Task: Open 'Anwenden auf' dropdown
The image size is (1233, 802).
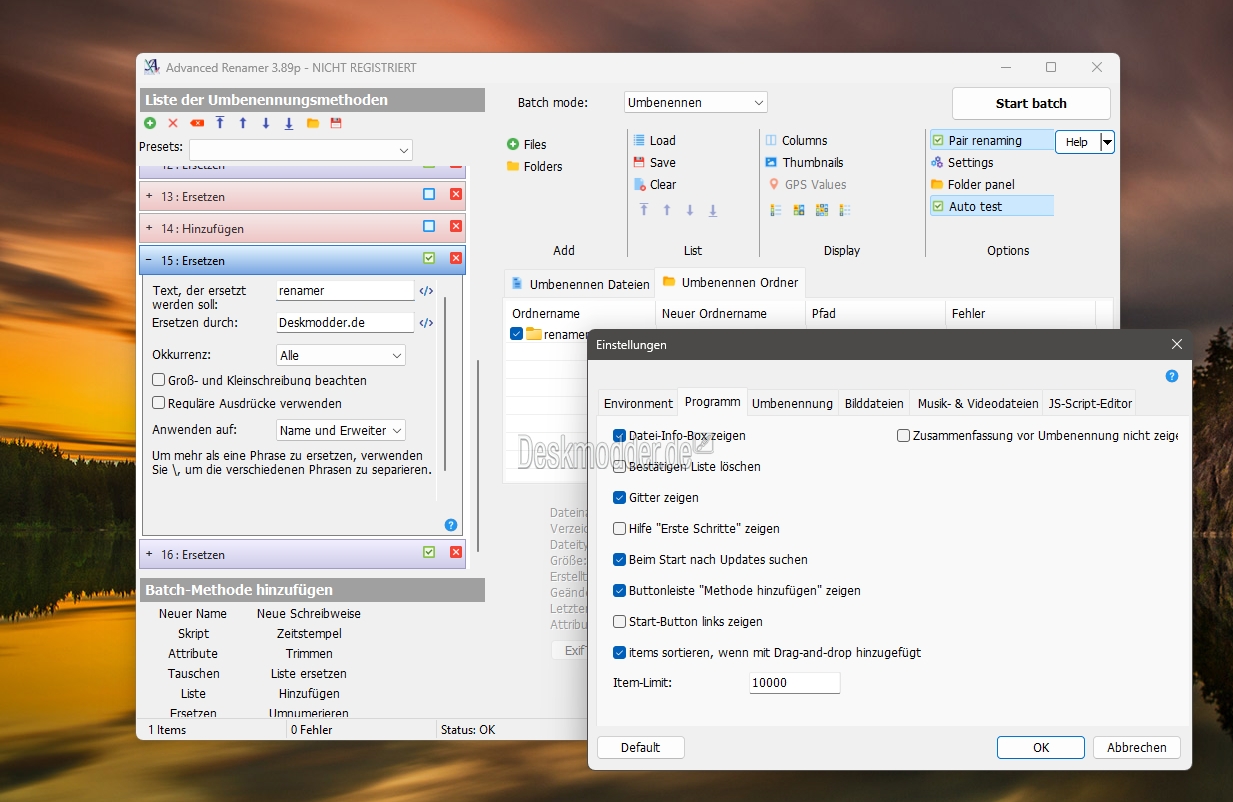Action: (340, 430)
